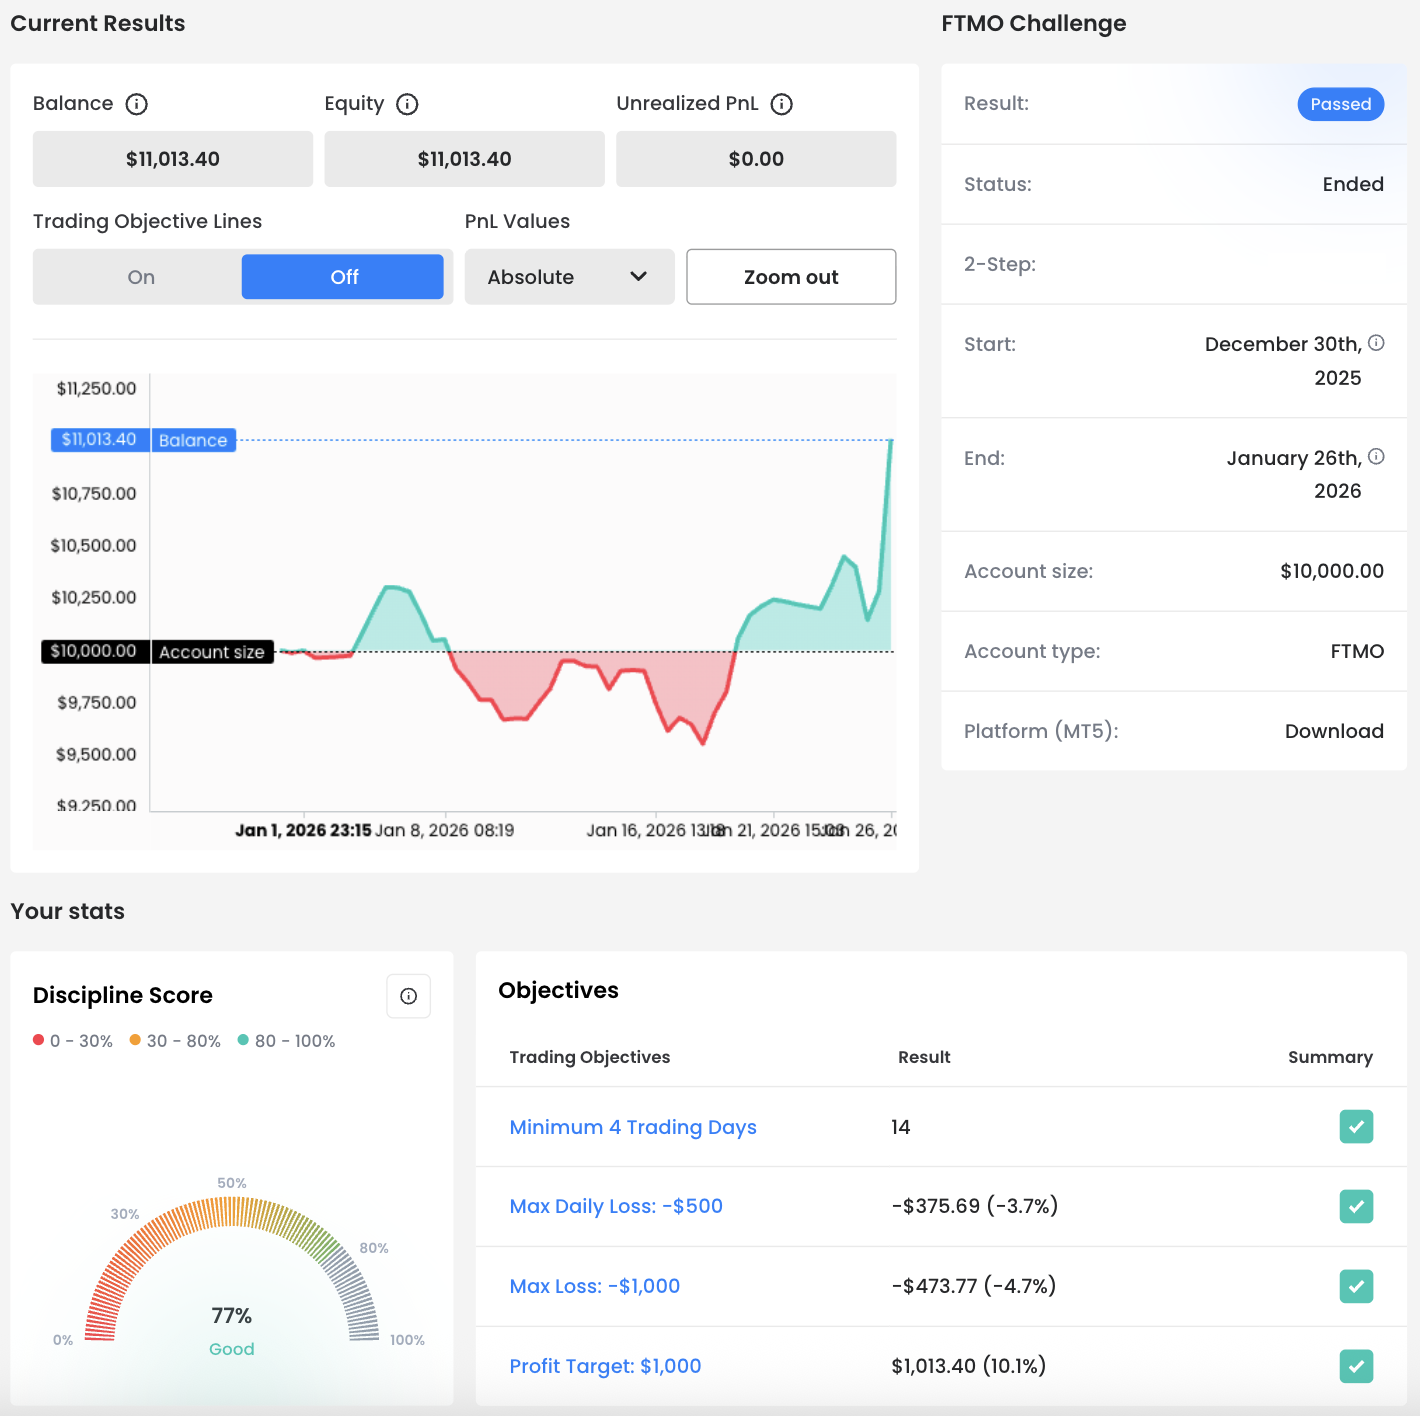This screenshot has height=1416, width=1420.
Task: Click the Minimum Trading Days checkmark box
Action: [1356, 1127]
